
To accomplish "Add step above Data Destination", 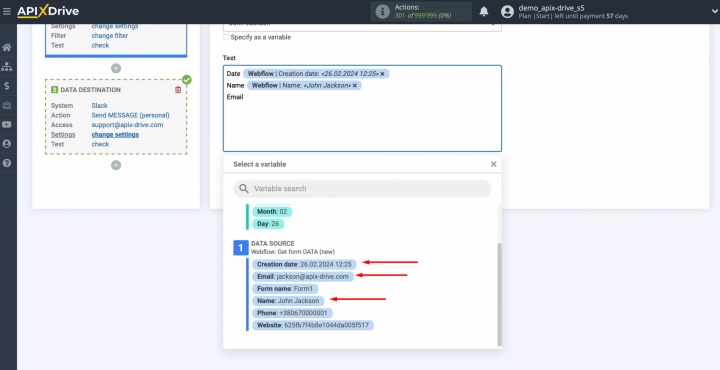I will [x=116, y=68].
